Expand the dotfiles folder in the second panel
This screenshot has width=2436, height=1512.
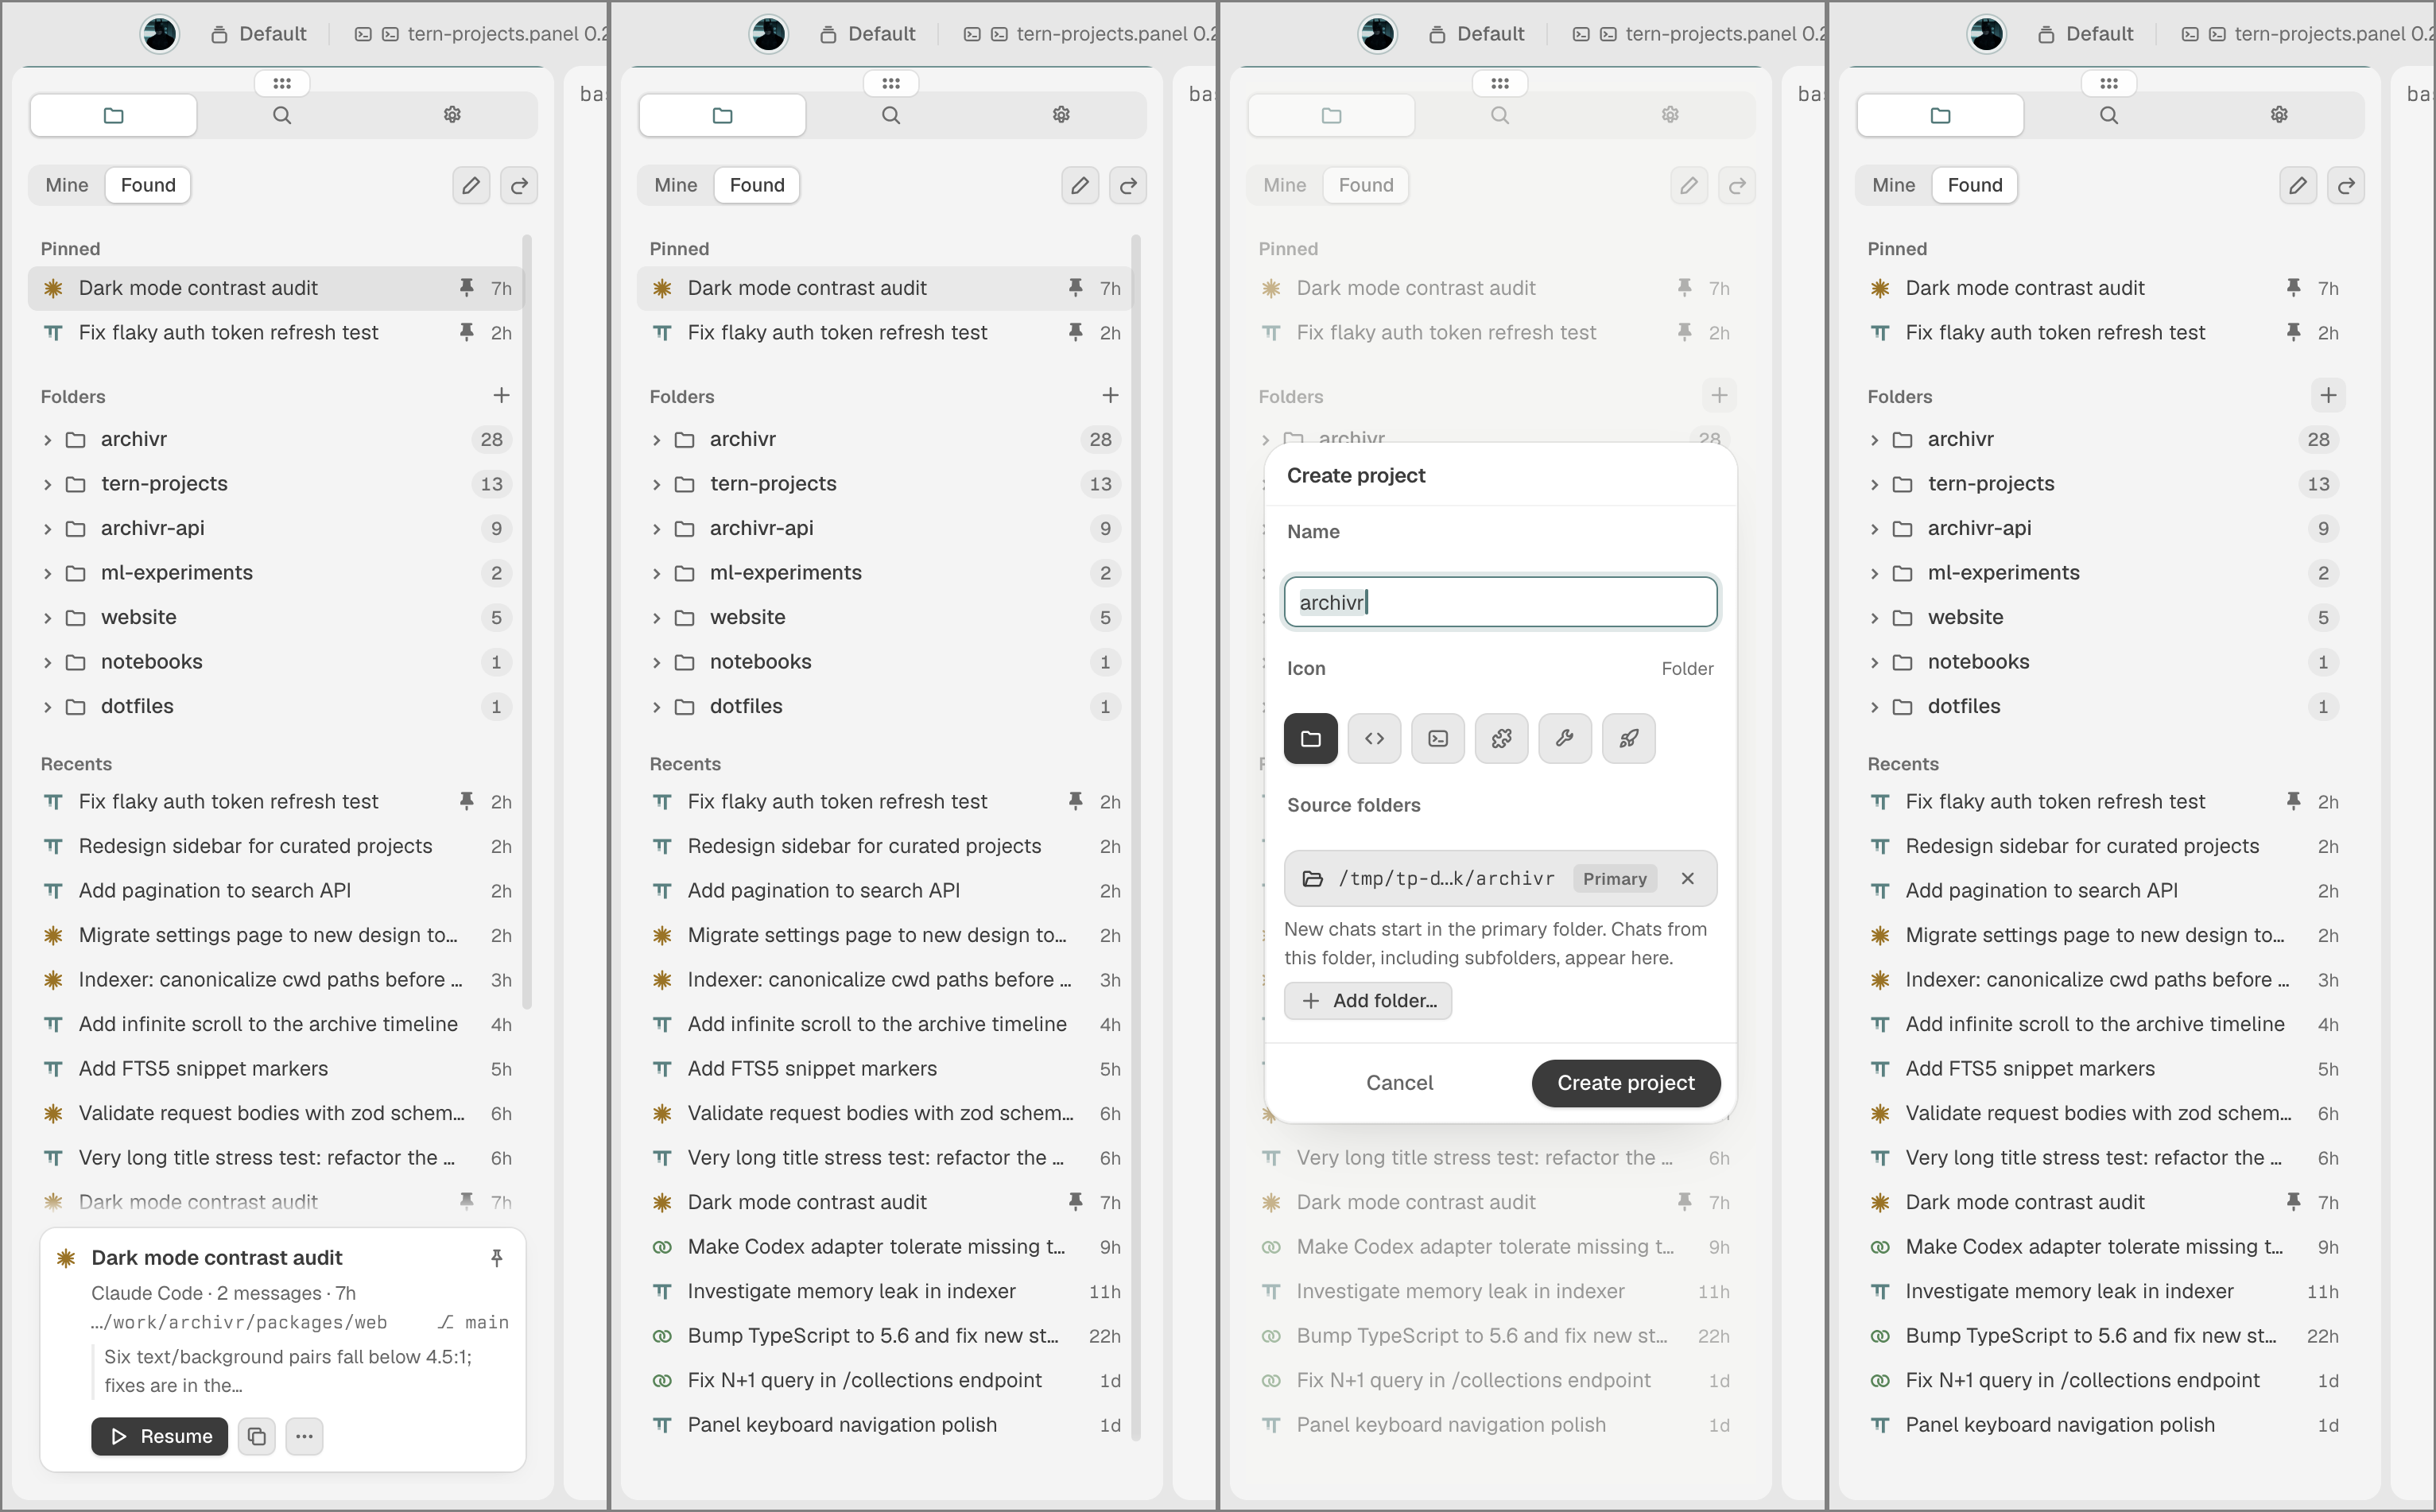pyautogui.click(x=656, y=707)
